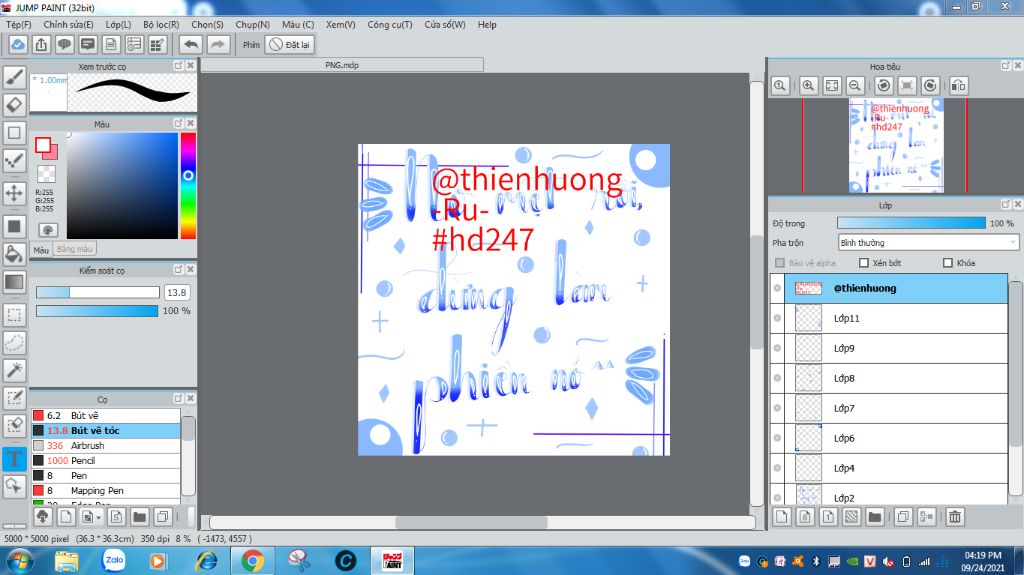Hide the Lớp6 layer
Image resolution: width=1024 pixels, height=575 pixels.
pos(777,438)
